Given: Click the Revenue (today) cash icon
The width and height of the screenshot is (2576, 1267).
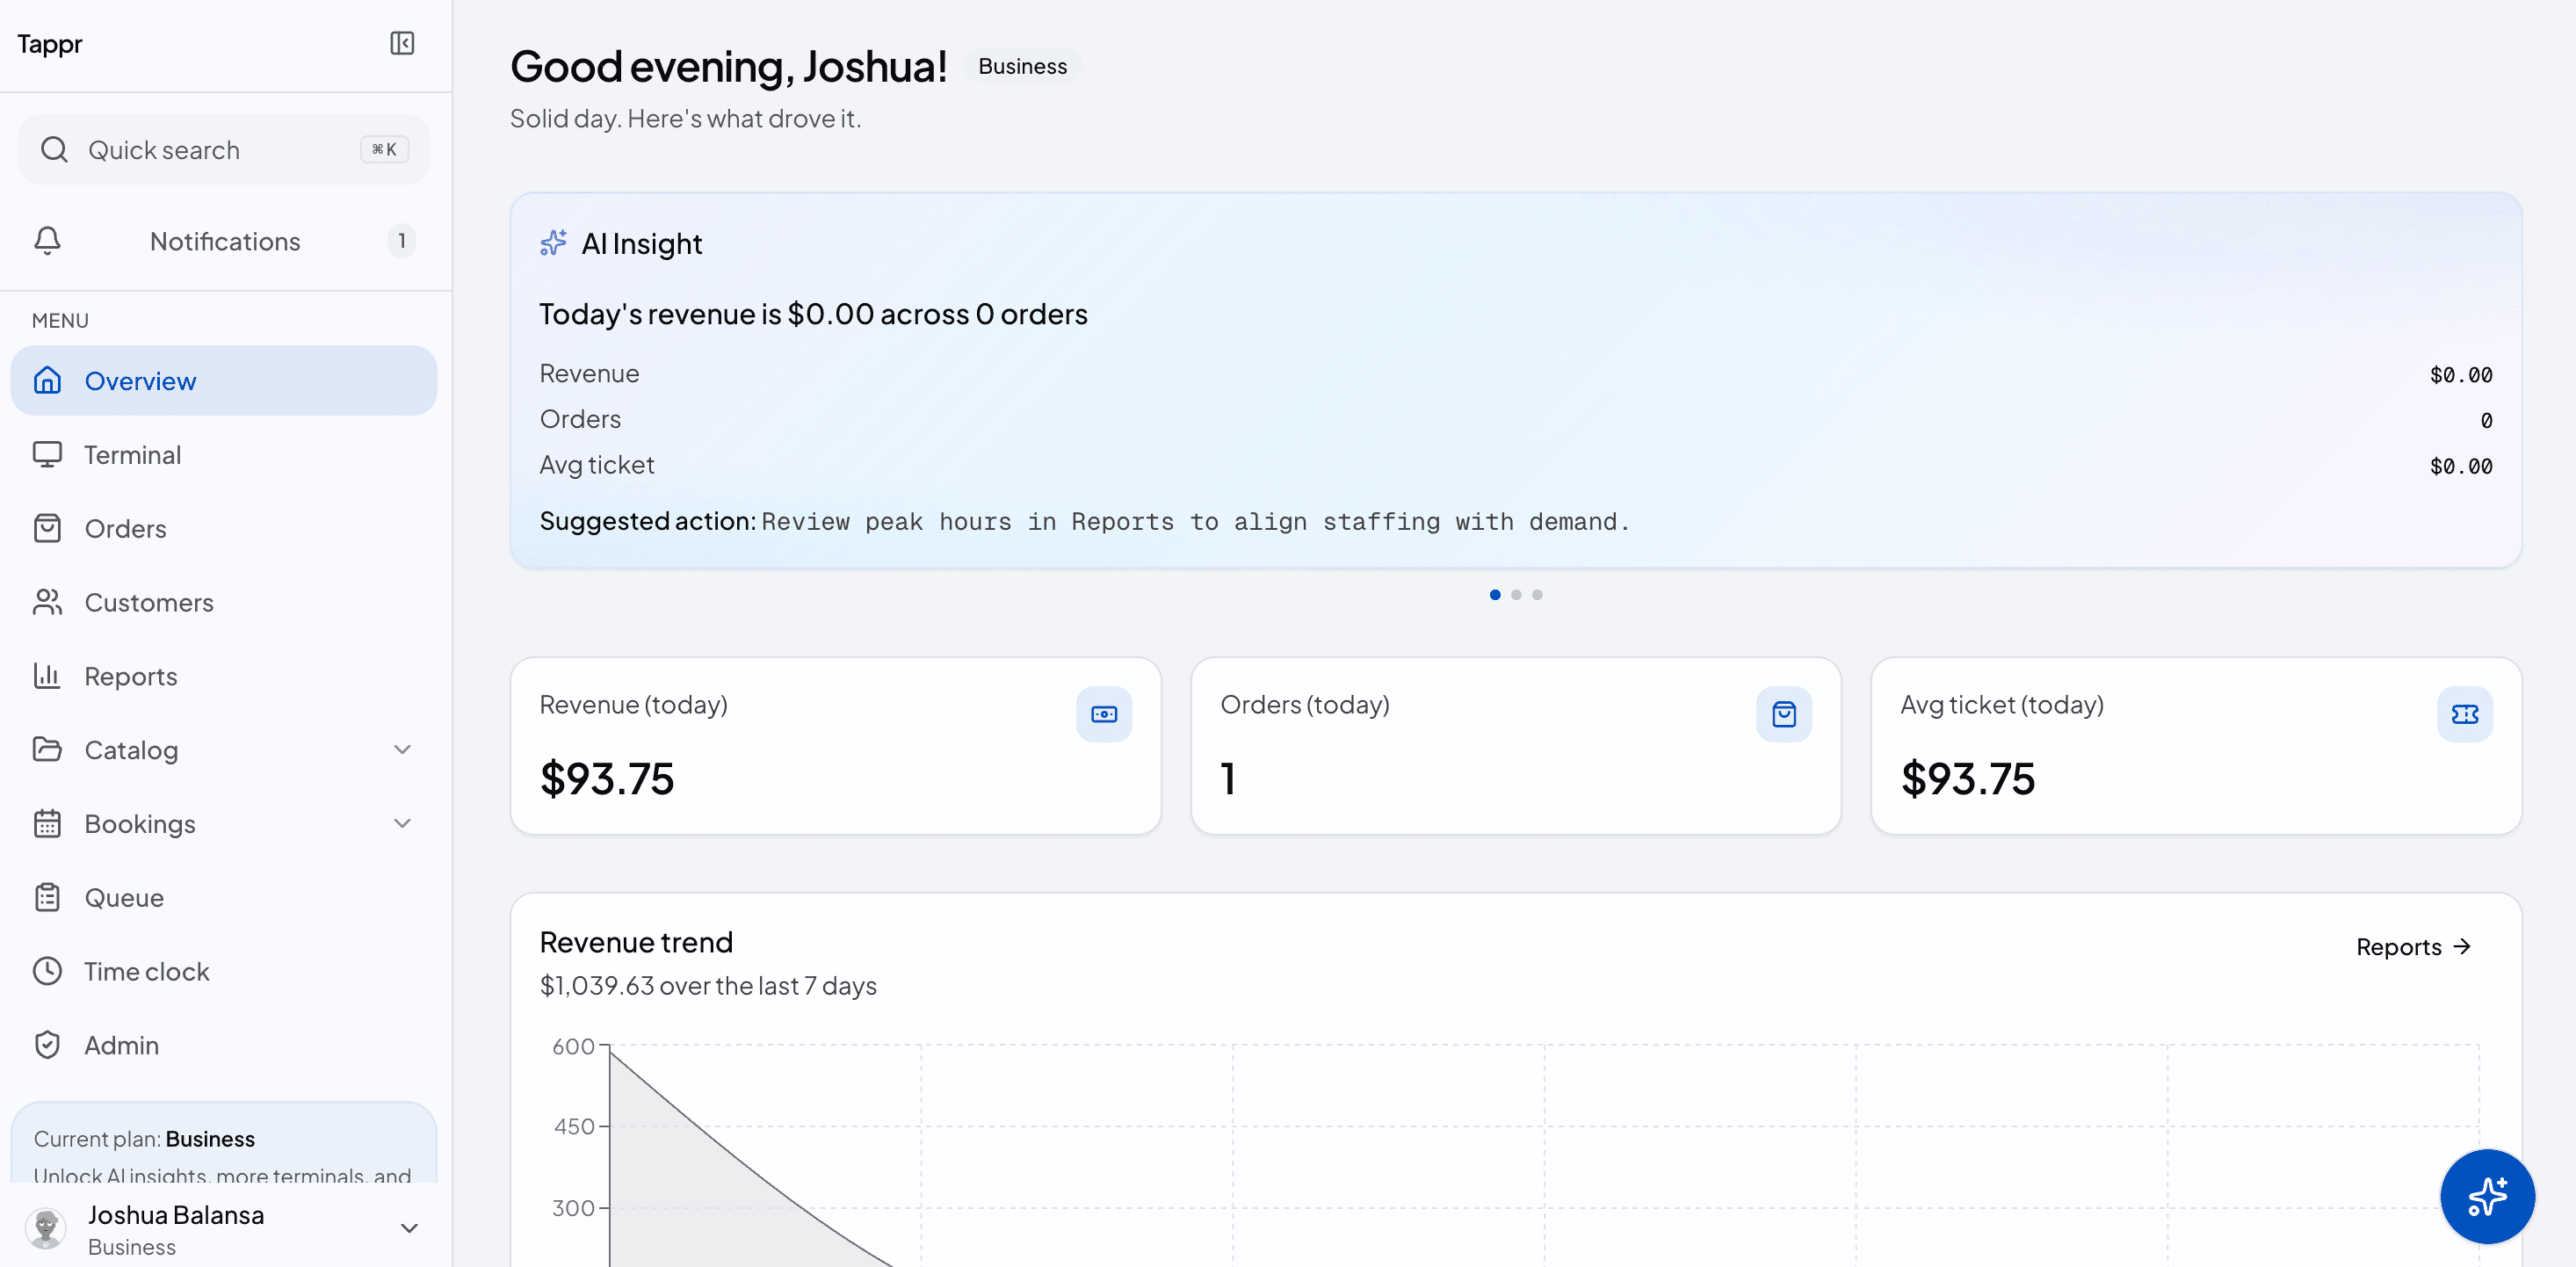Looking at the screenshot, I should 1104,714.
